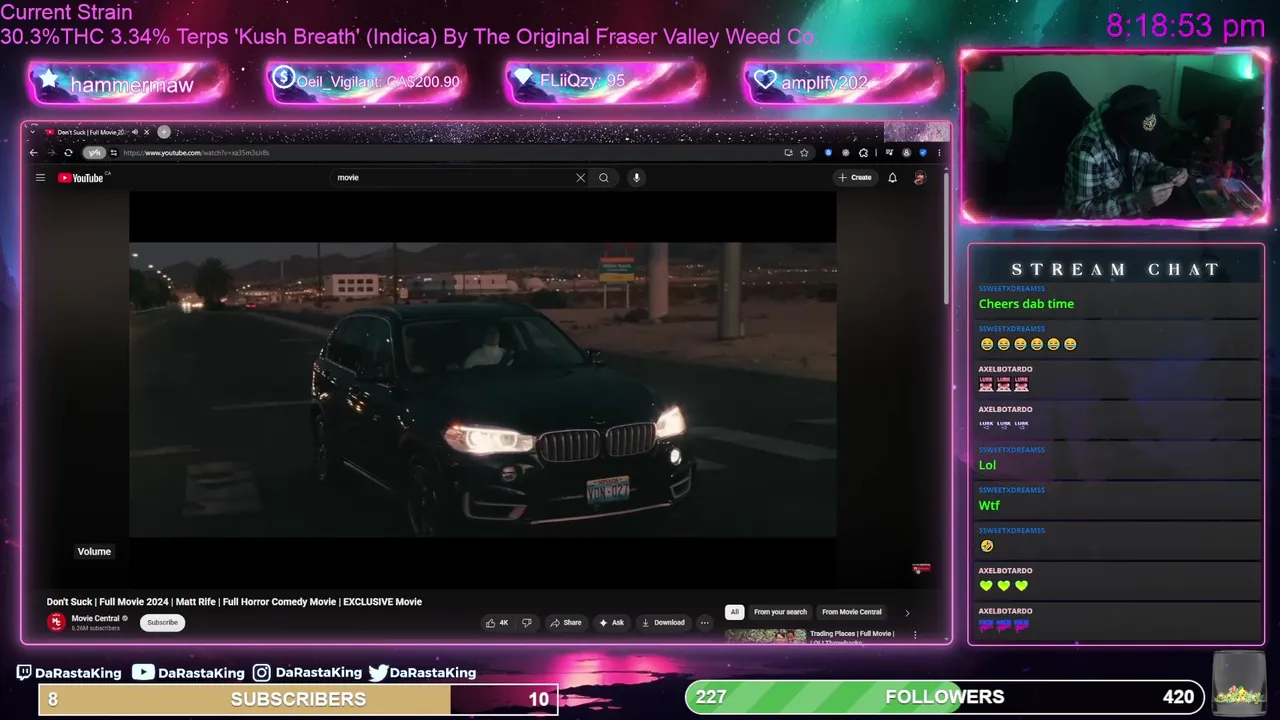Clear the 'movie' search text with X

coord(580,178)
